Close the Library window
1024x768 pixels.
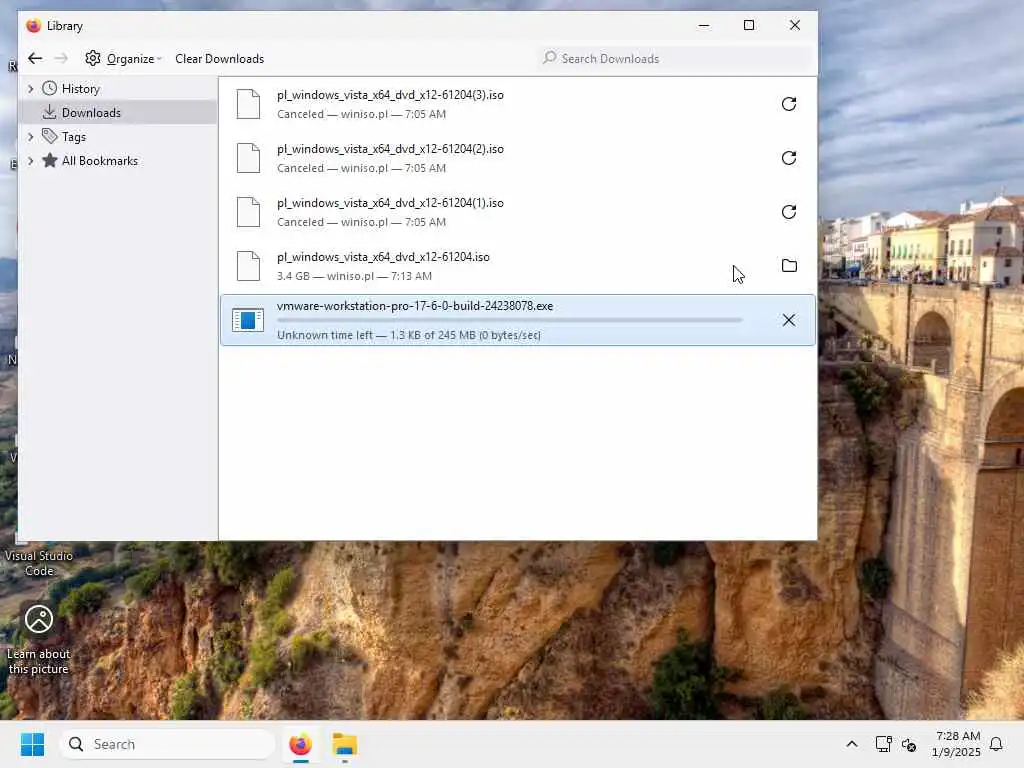pyautogui.click(x=795, y=25)
